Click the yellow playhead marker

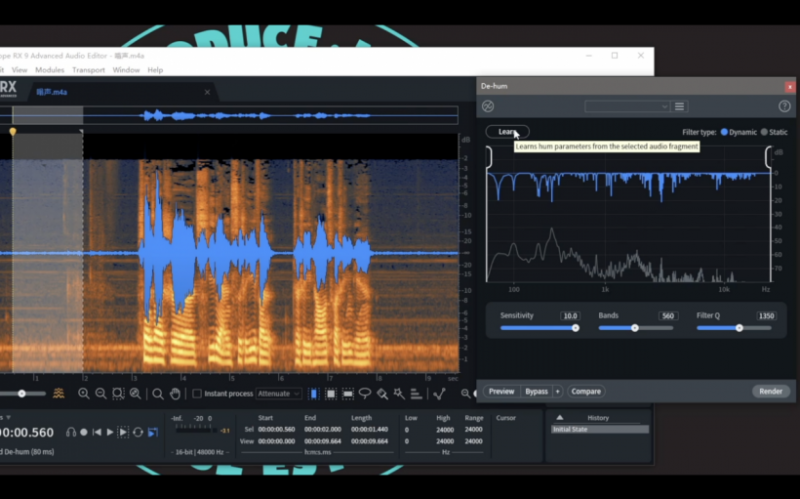[13, 132]
